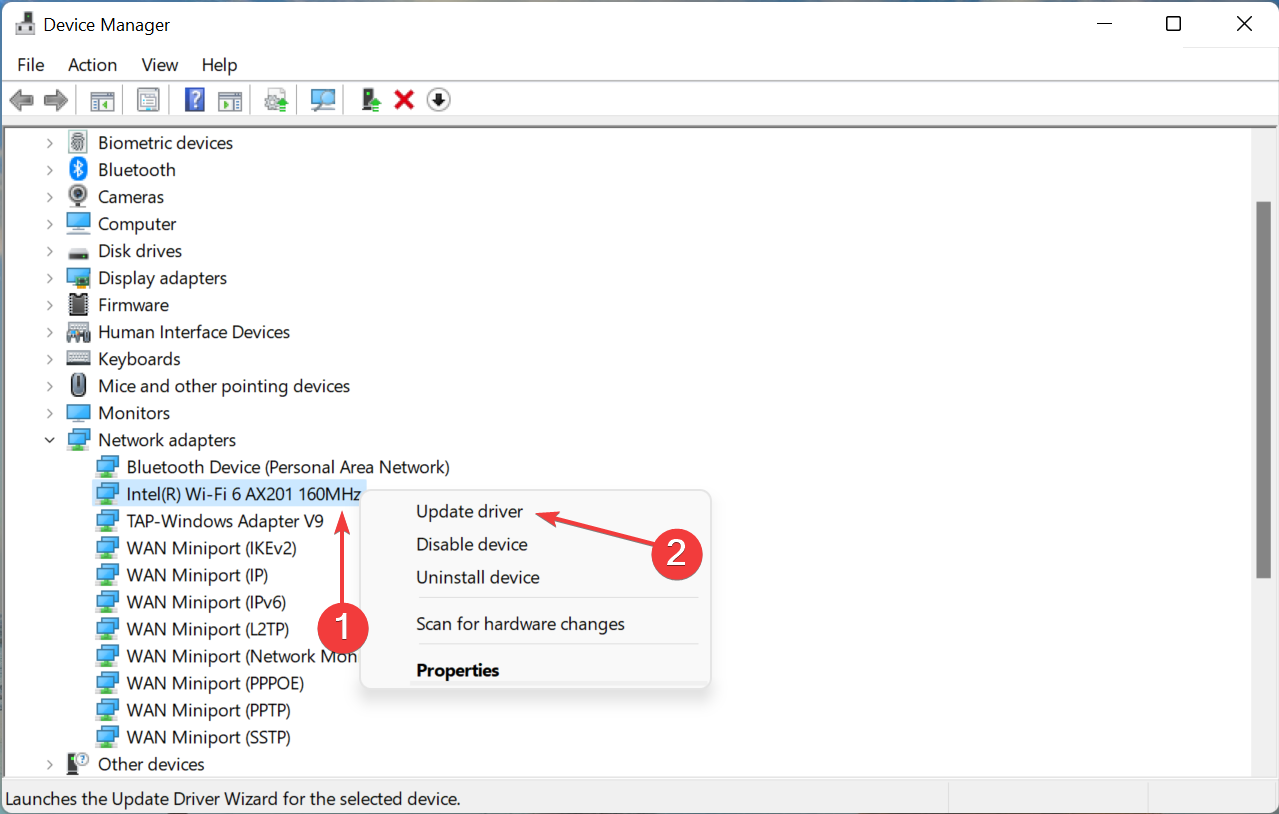This screenshot has height=814, width=1279.
Task: Select the Mice and other pointing devices icon
Action: 78,386
